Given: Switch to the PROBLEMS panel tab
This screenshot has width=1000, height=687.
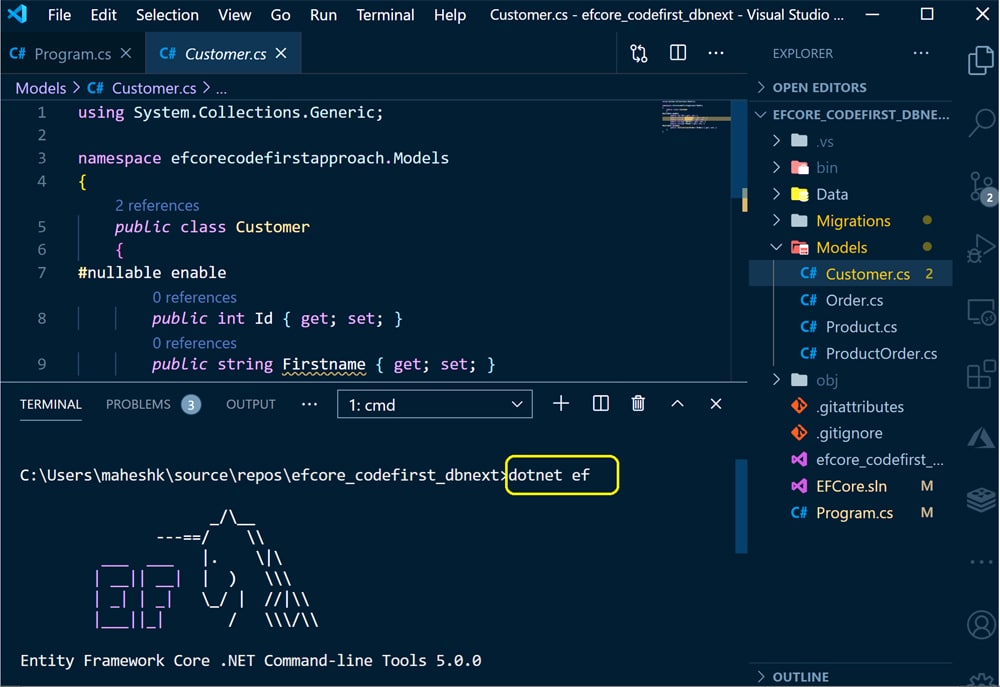Looking at the screenshot, I should (x=138, y=404).
